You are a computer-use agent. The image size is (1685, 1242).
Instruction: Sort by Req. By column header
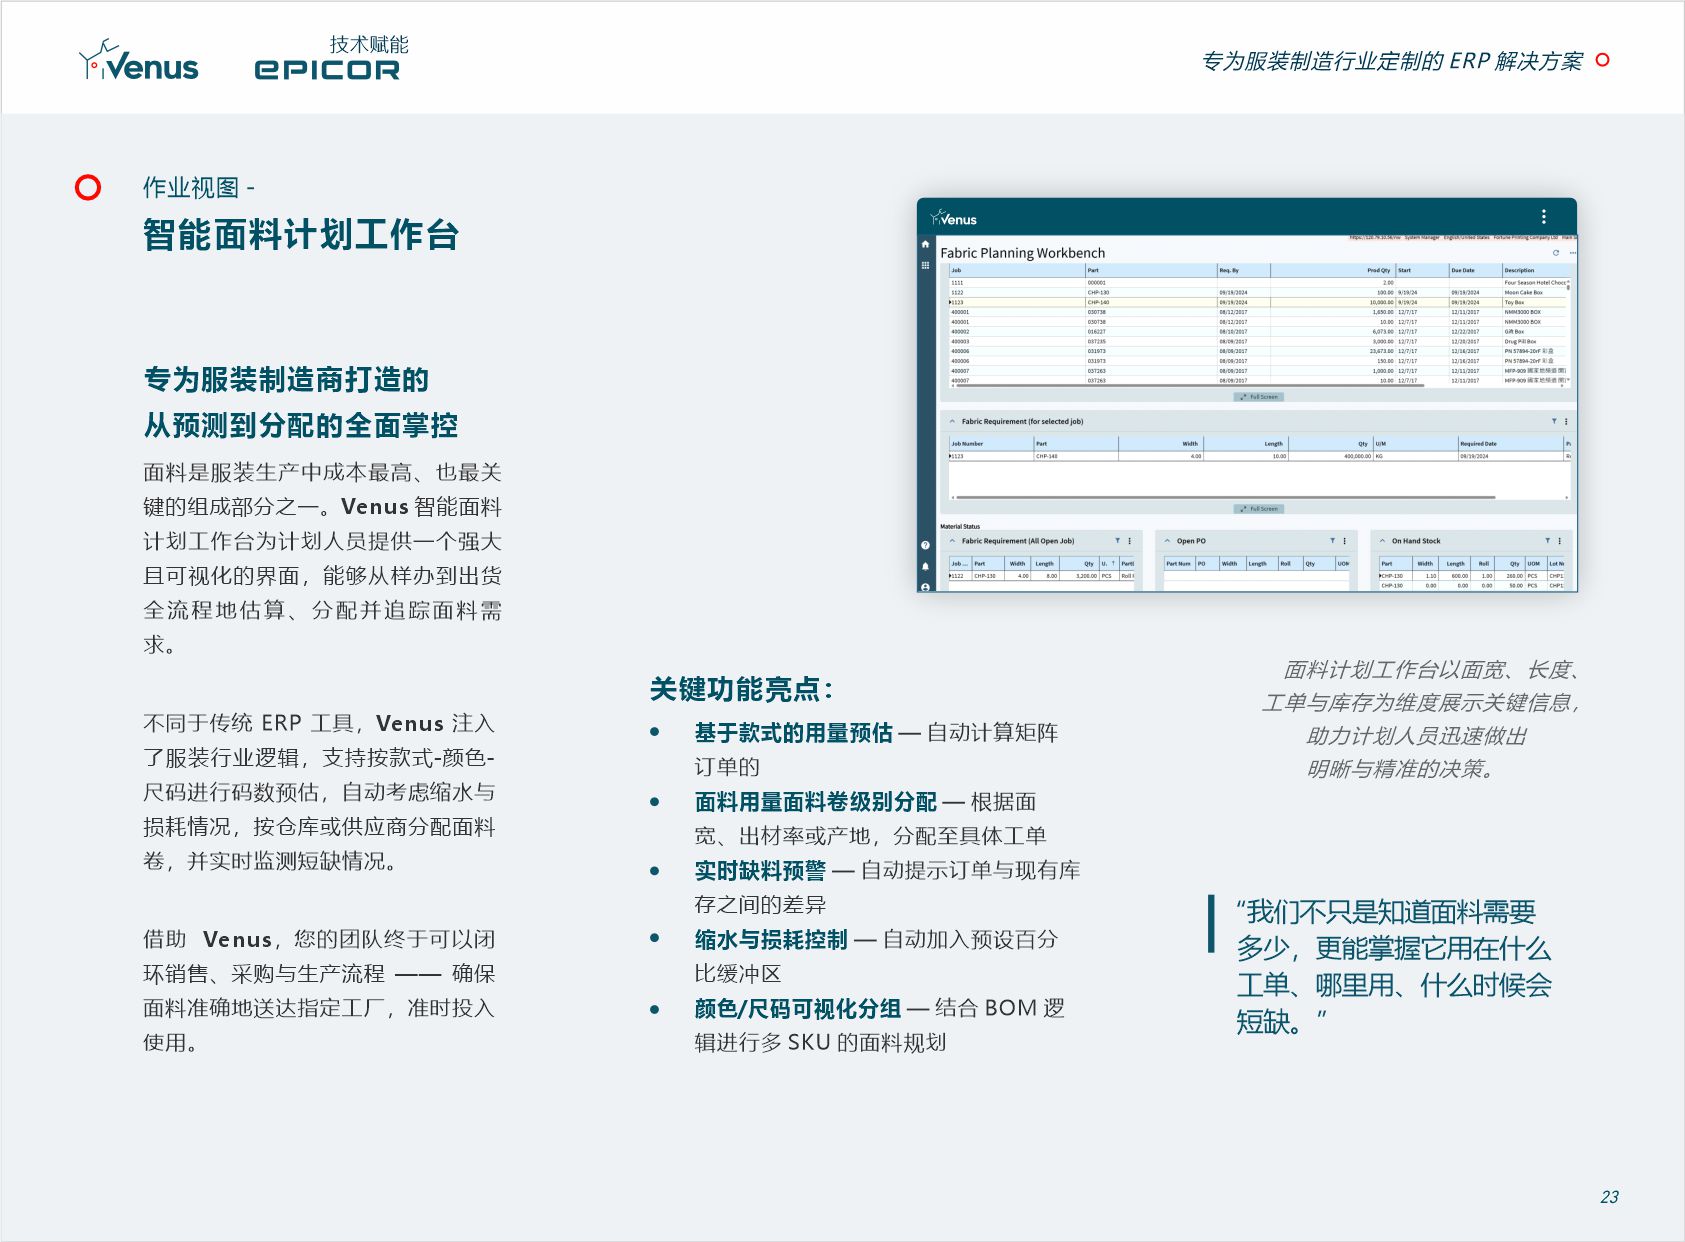coord(1243,270)
